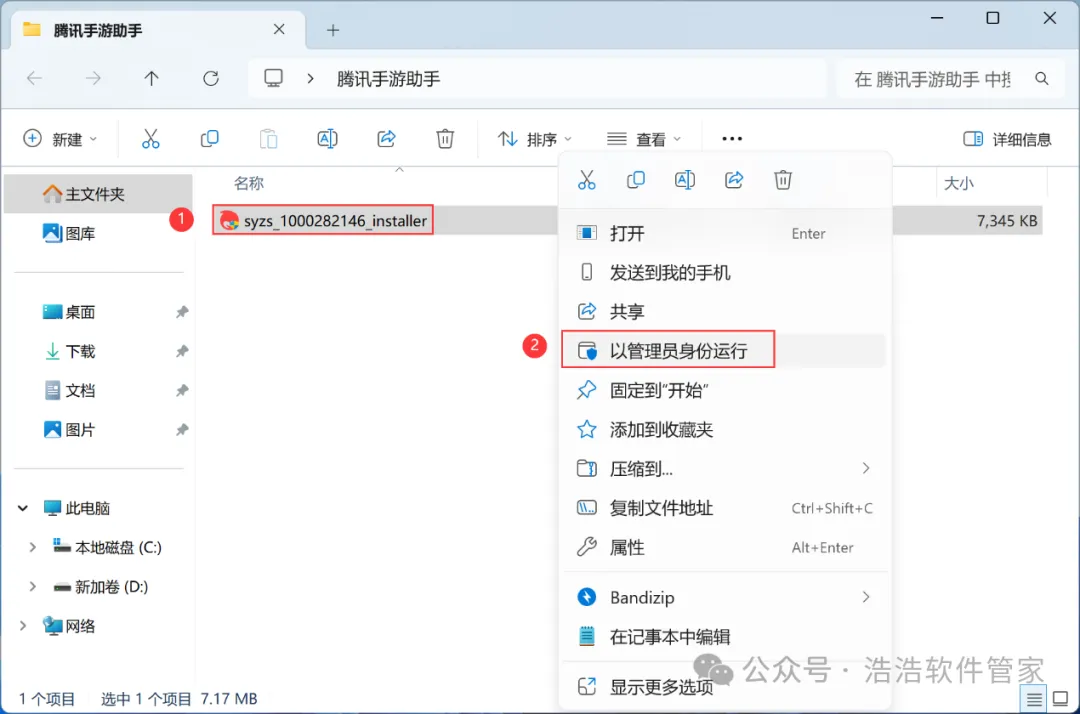Click the Rename icon in the toolbar
This screenshot has width=1080, height=714.
tap(327, 139)
